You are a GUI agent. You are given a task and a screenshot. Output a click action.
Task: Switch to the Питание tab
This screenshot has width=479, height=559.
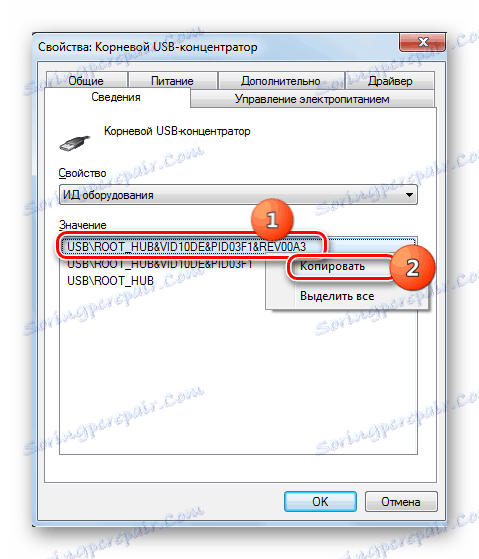point(172,81)
